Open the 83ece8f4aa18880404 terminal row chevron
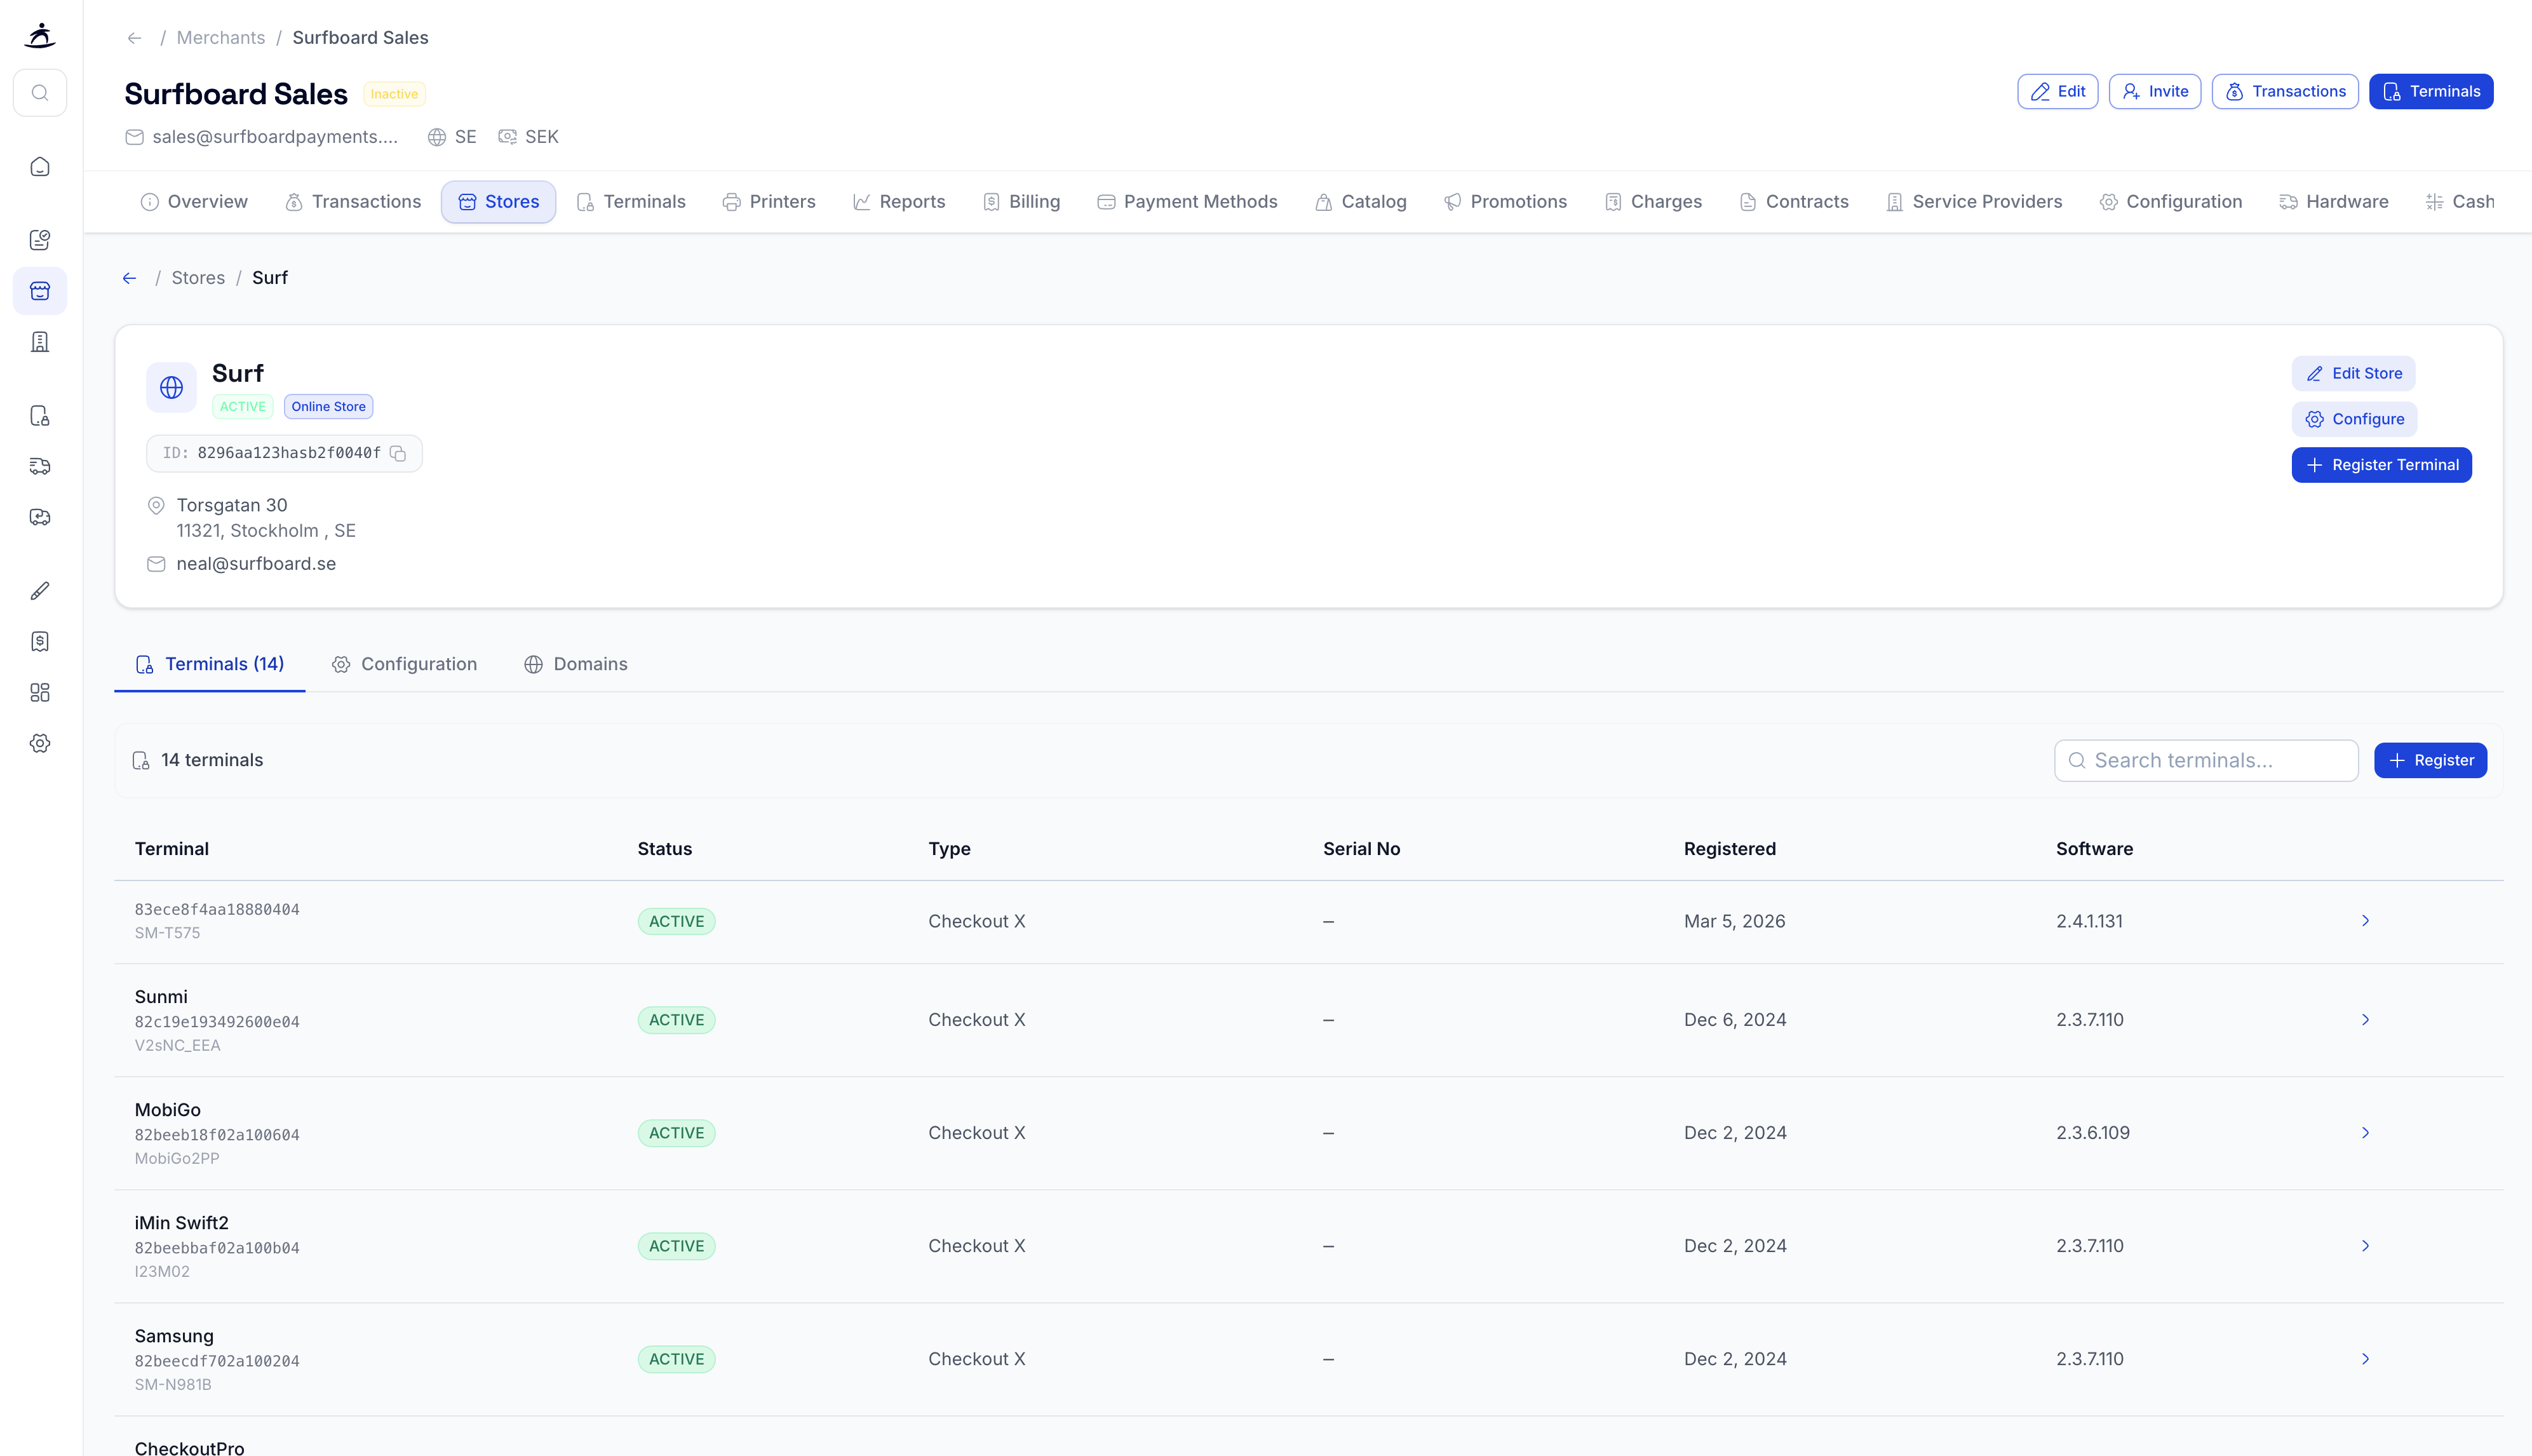The height and width of the screenshot is (1456, 2532). coord(2365,920)
